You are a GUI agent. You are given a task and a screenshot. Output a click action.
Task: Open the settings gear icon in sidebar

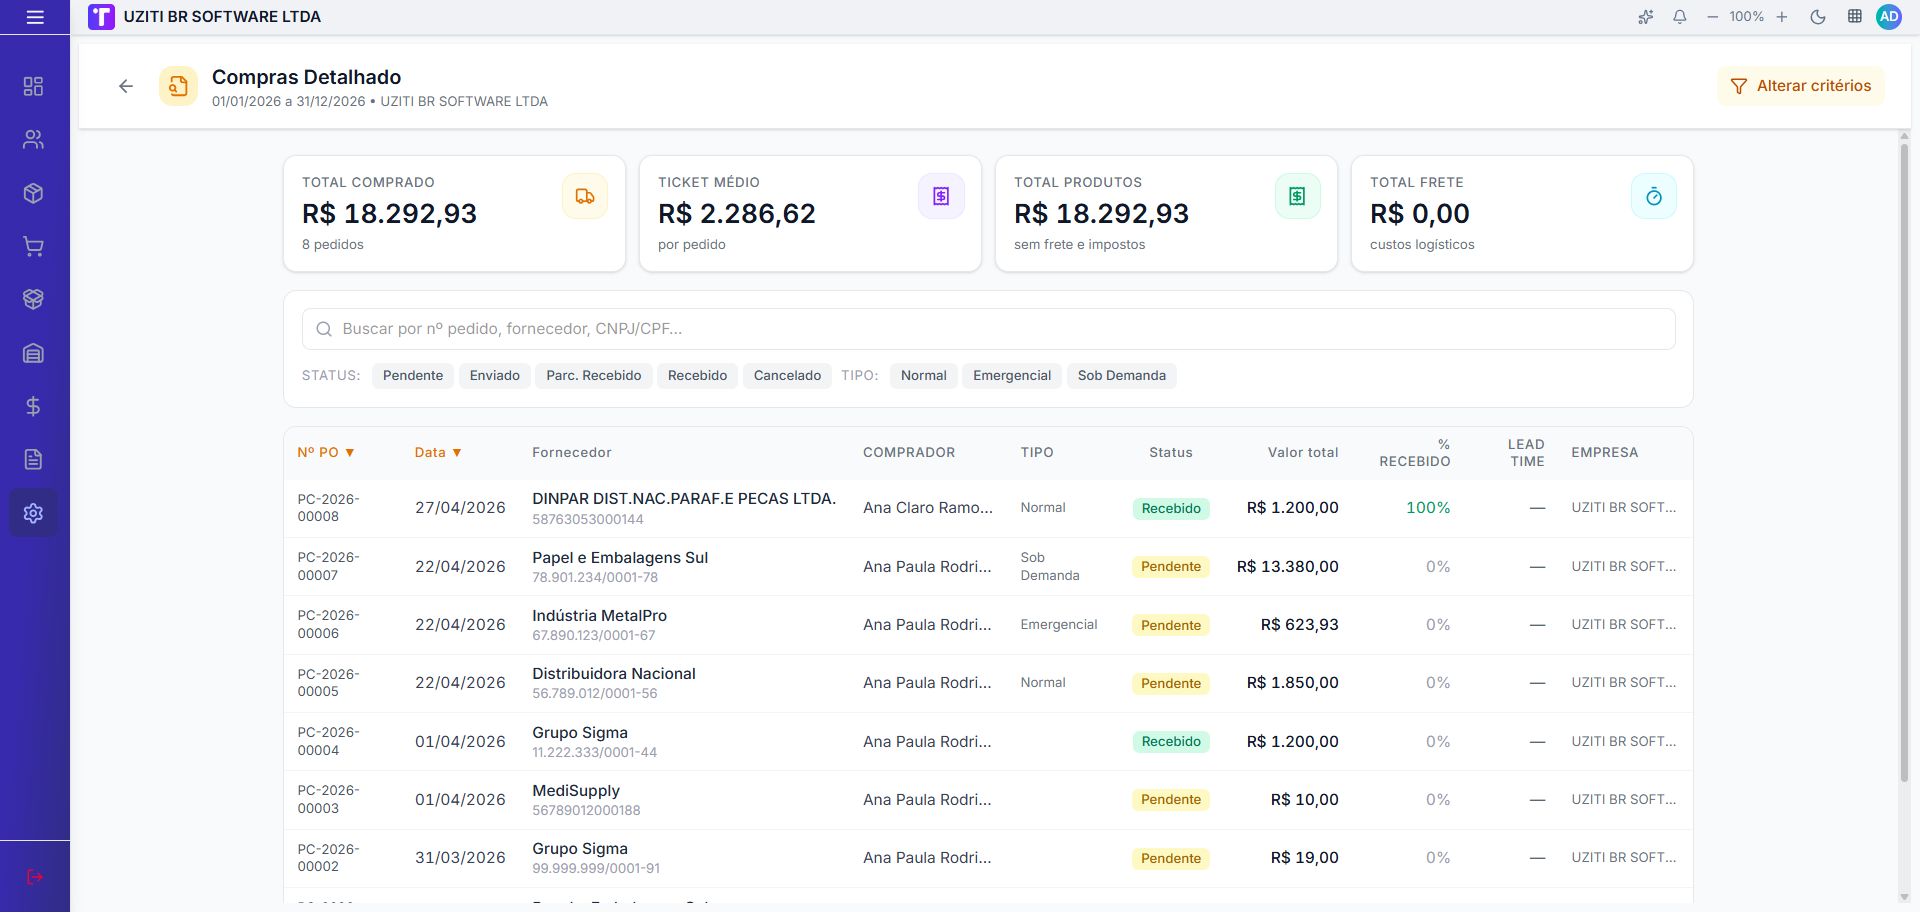click(x=33, y=513)
